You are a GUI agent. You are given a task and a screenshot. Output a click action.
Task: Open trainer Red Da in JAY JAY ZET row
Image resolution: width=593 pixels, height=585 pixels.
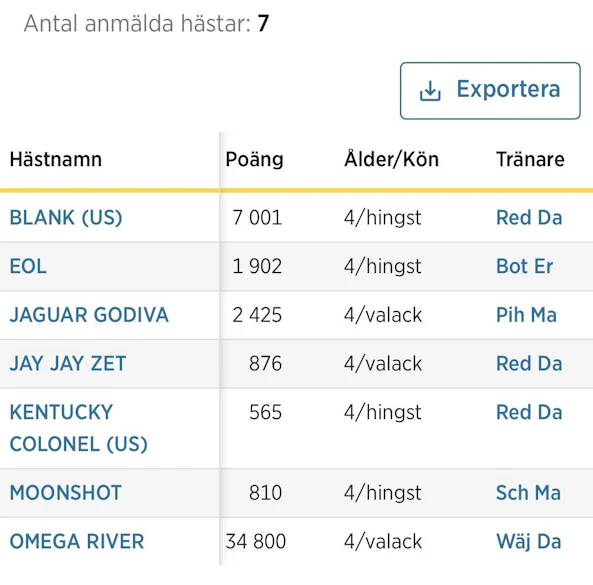(x=529, y=364)
